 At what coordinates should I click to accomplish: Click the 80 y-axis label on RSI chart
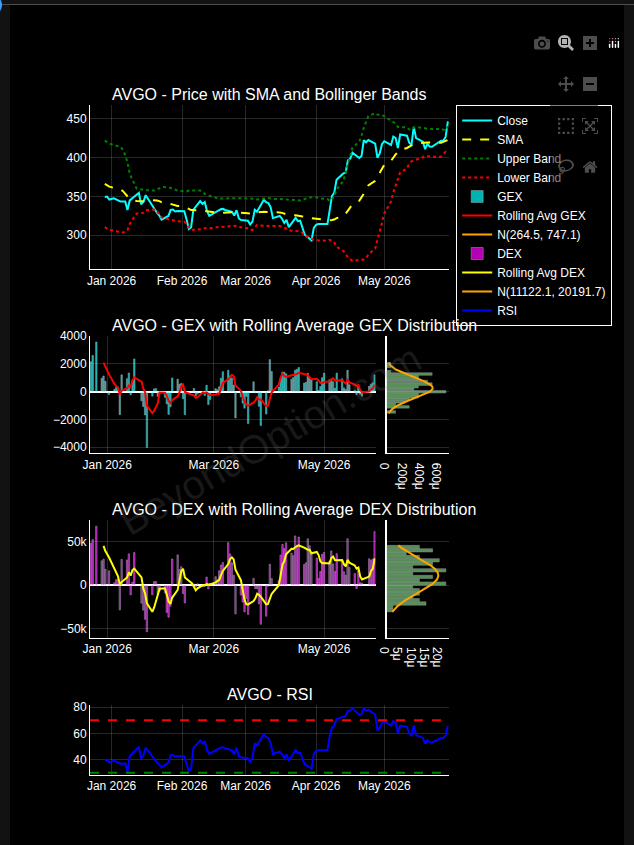coord(79,707)
